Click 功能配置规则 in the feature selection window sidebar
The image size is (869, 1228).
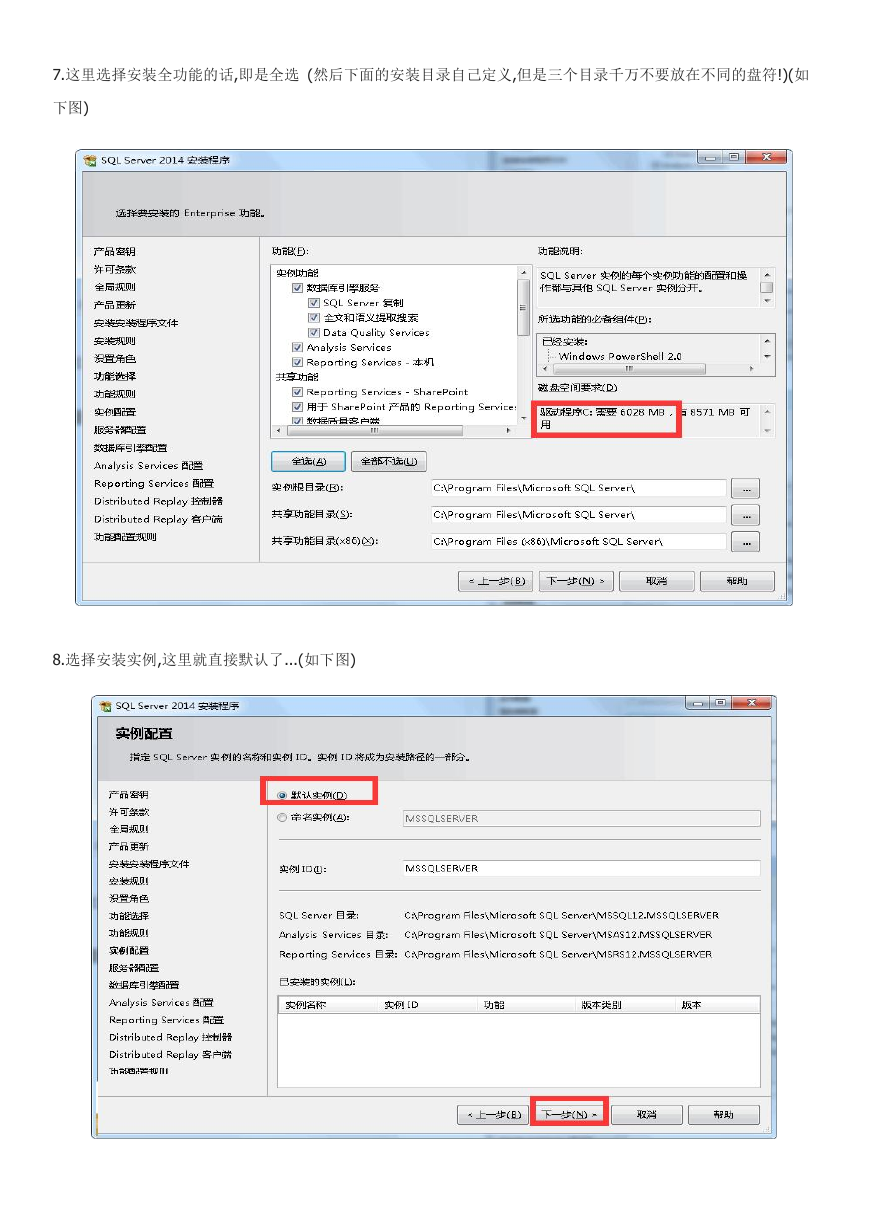click(x=125, y=537)
